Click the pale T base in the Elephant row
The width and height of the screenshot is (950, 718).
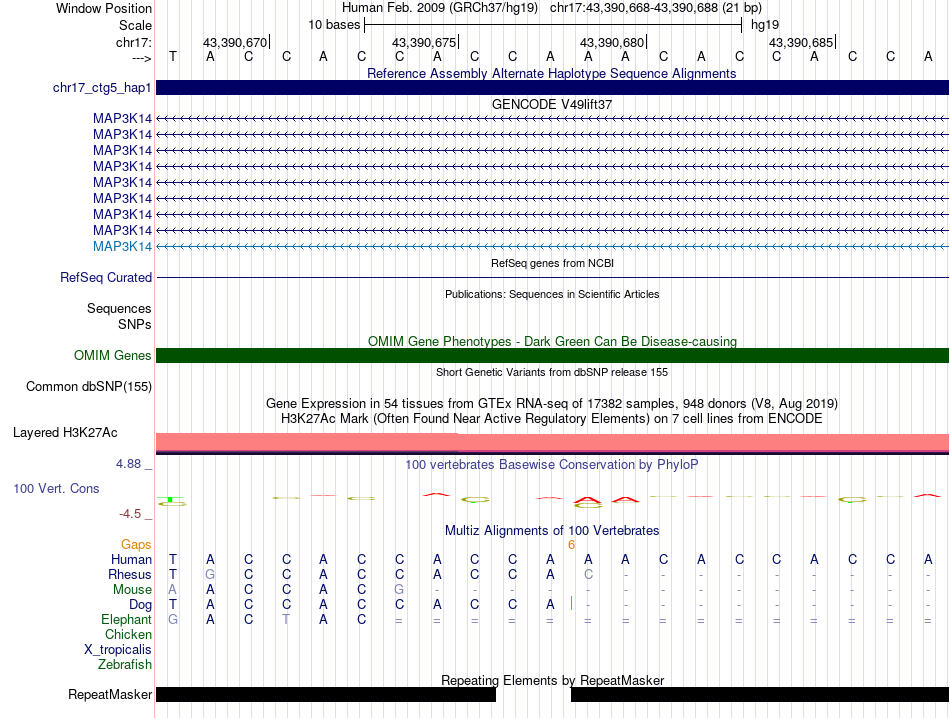[286, 619]
